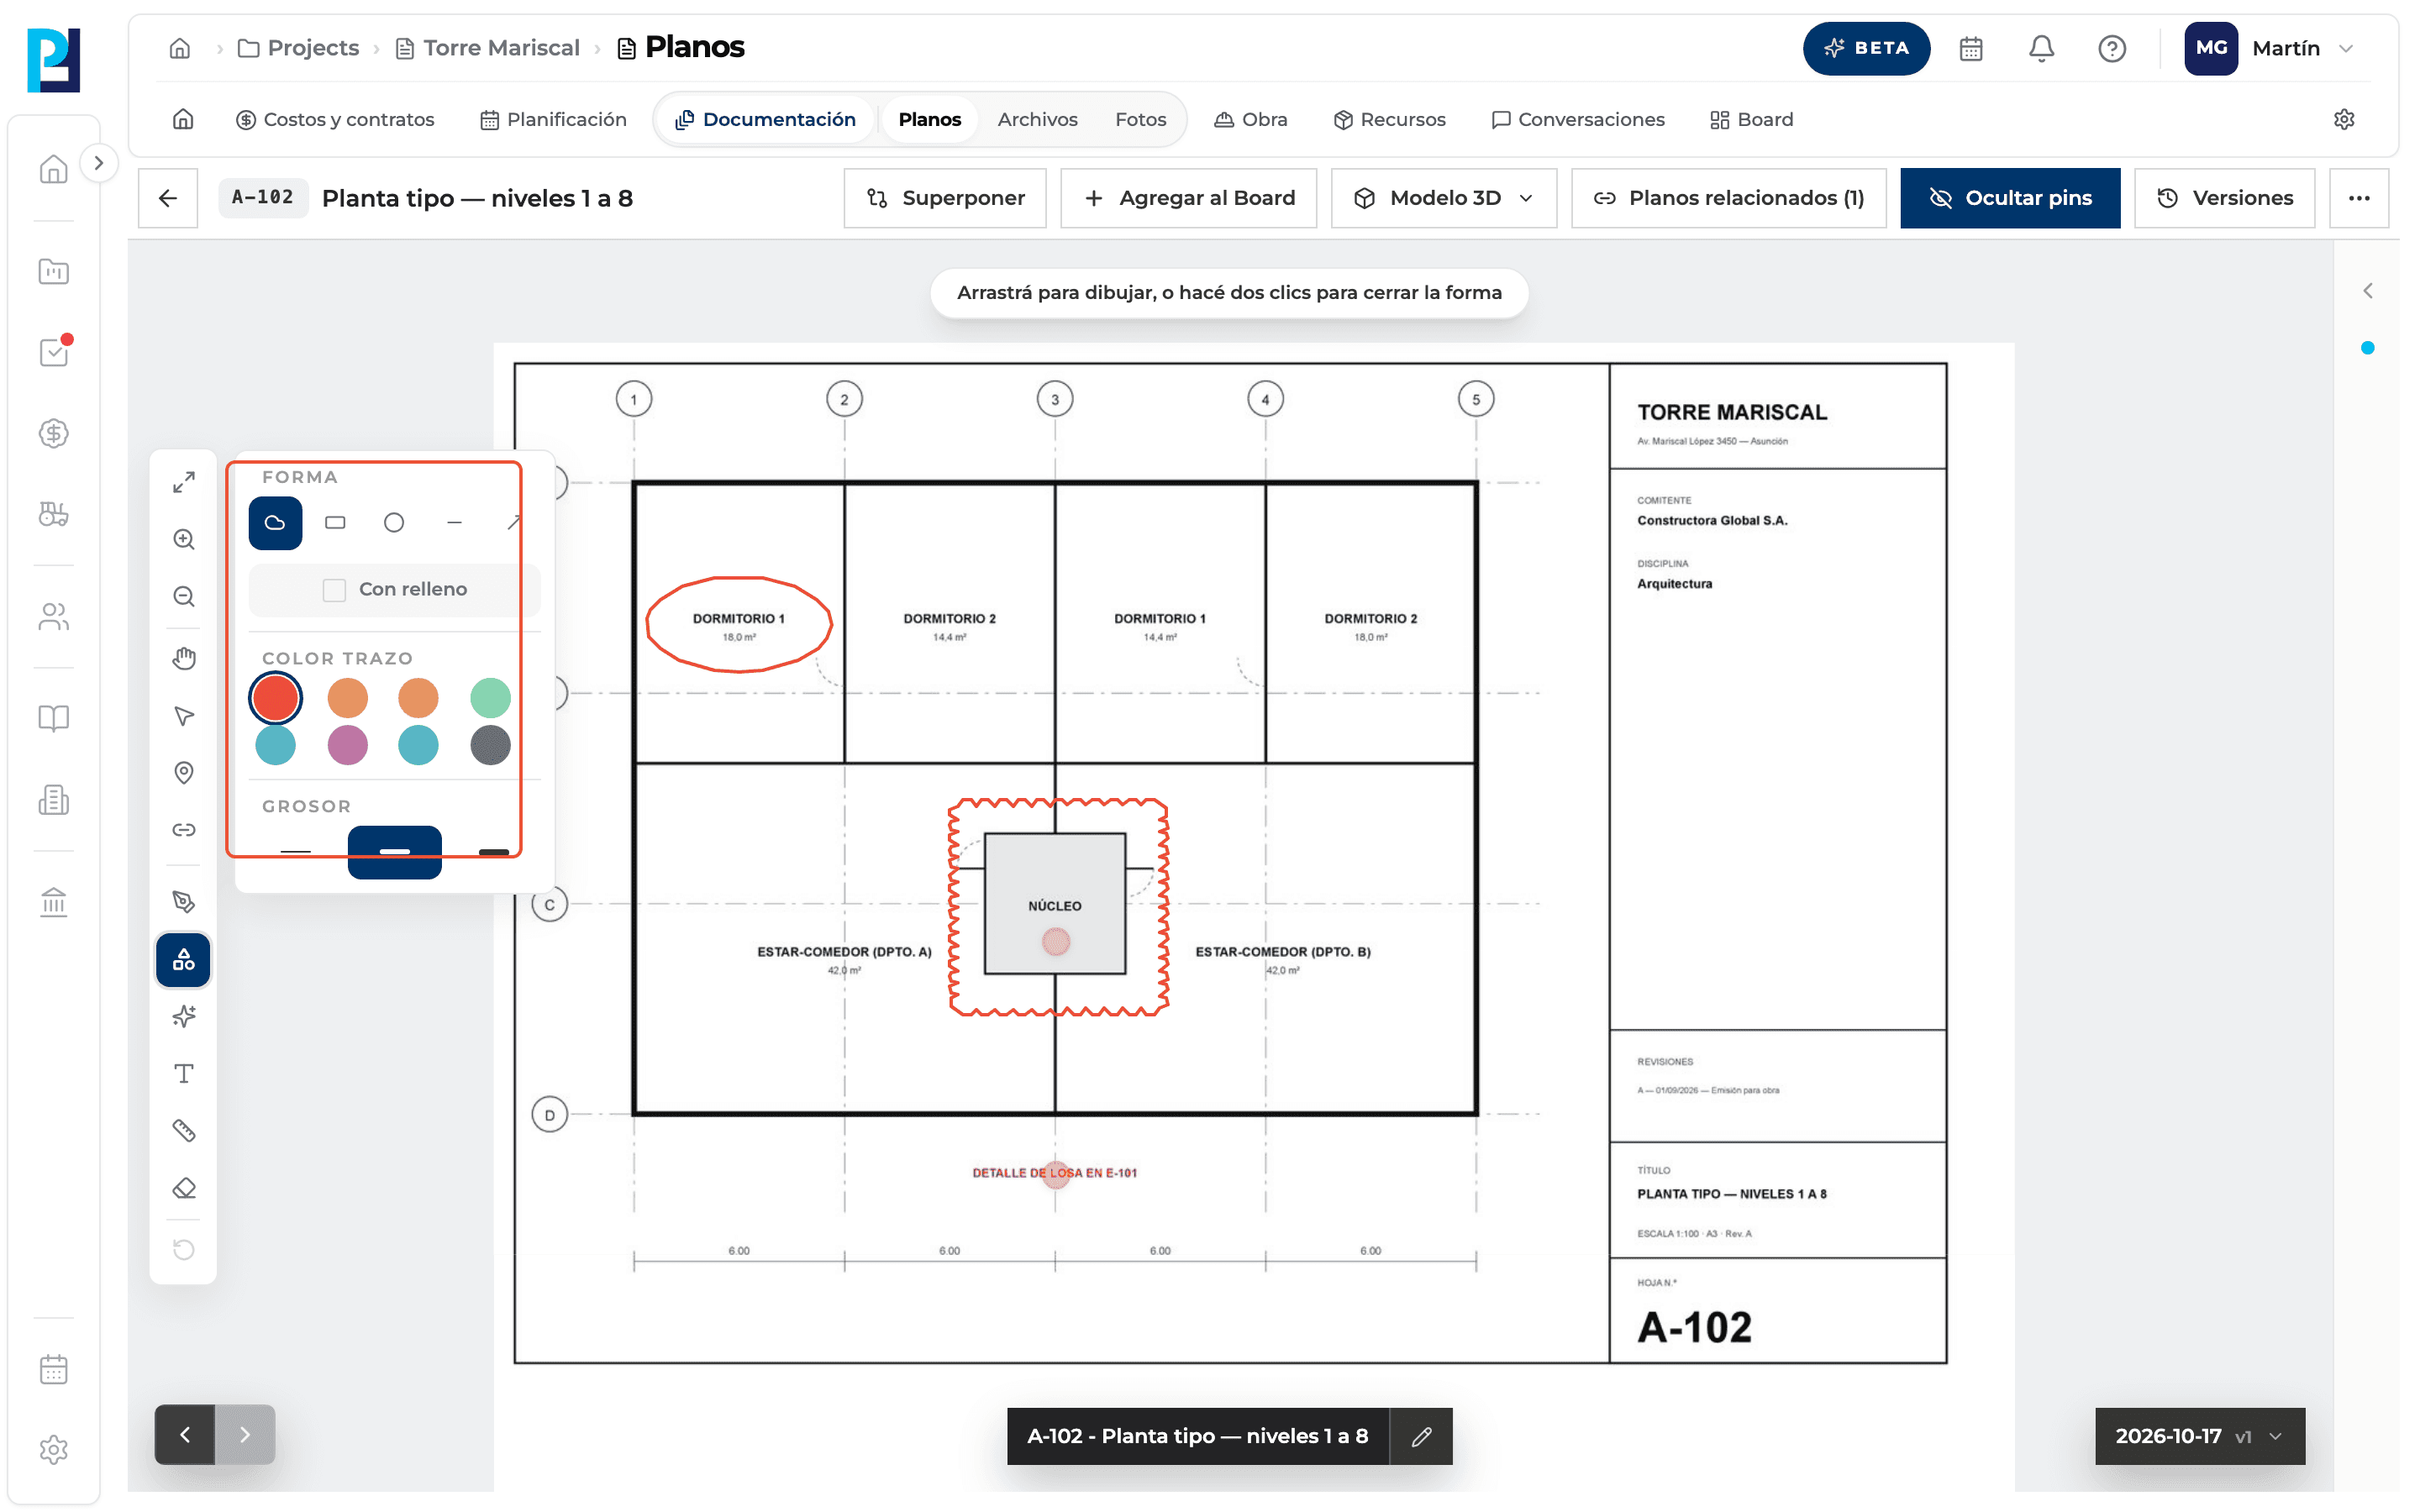Choose the rectangle shape option

335,523
